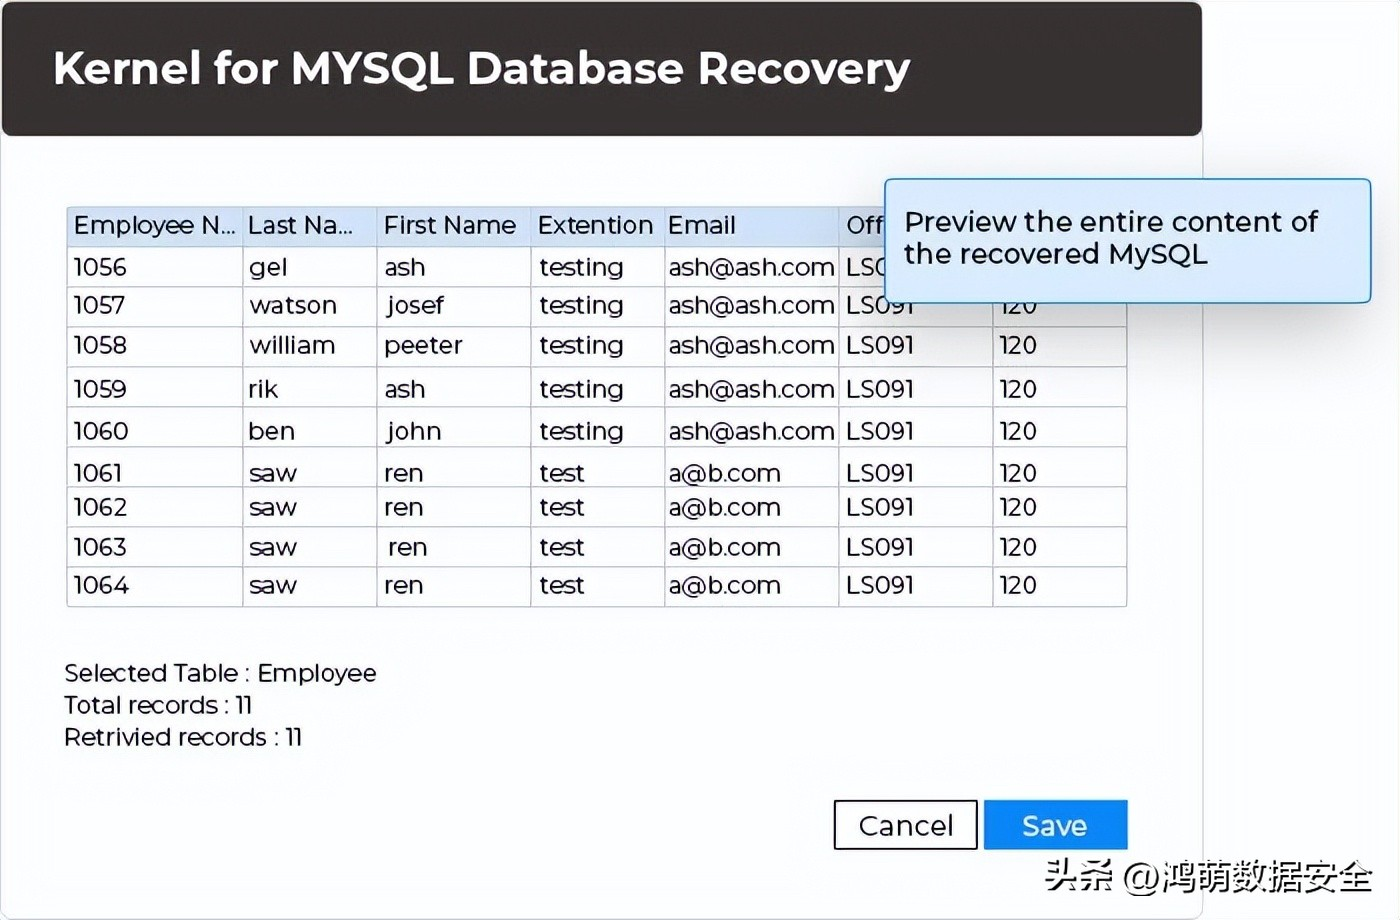Screen dimensions: 1400x920
Task: Select the Last Na... column header
Action: [310, 226]
